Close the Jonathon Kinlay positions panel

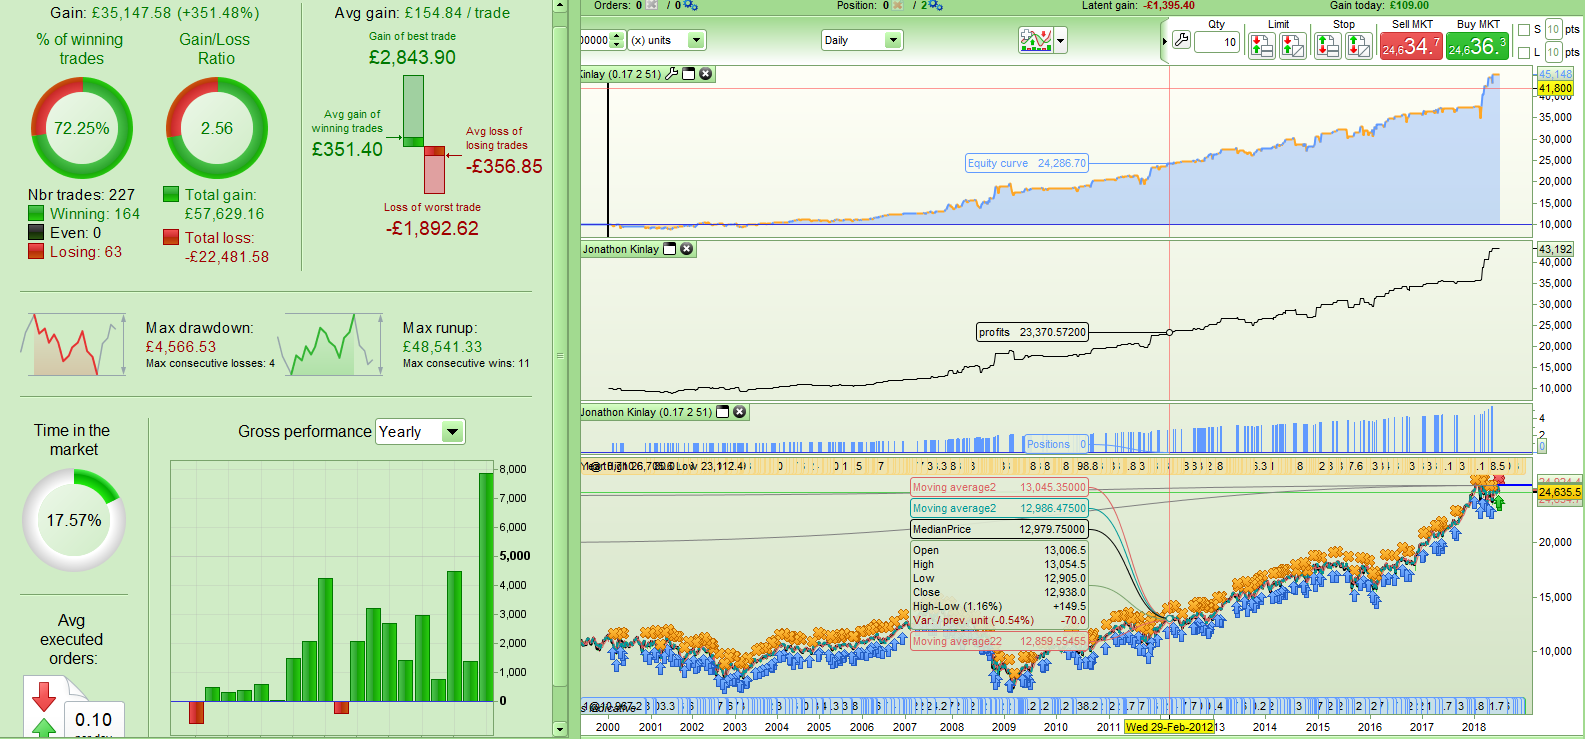coord(740,412)
